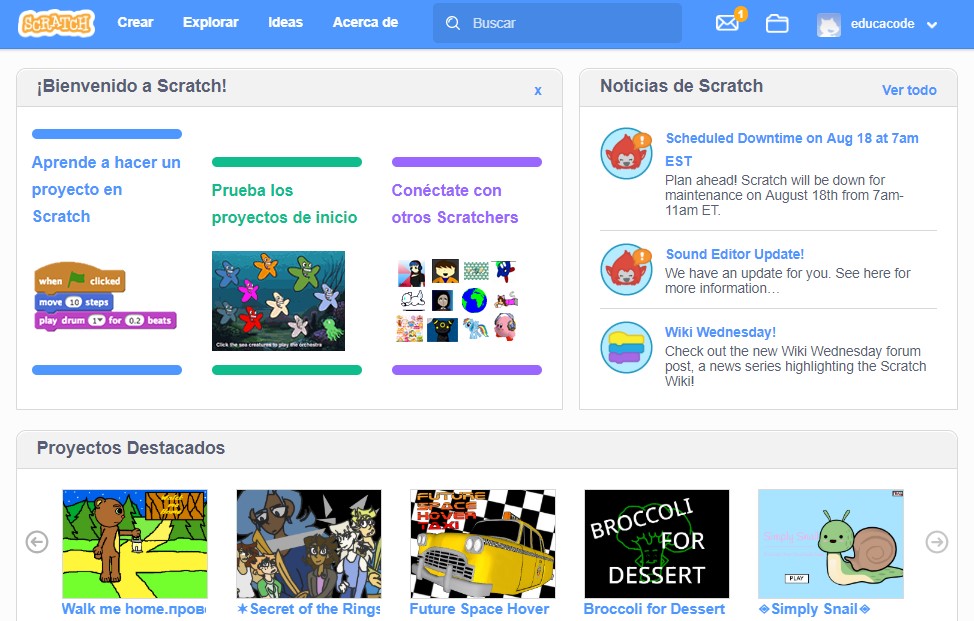Click the search magnifier icon

click(x=453, y=24)
